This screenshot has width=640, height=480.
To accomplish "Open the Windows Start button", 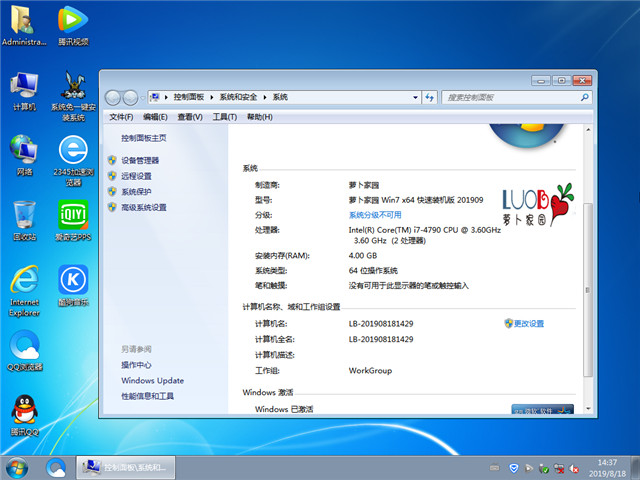I will coord(17,468).
